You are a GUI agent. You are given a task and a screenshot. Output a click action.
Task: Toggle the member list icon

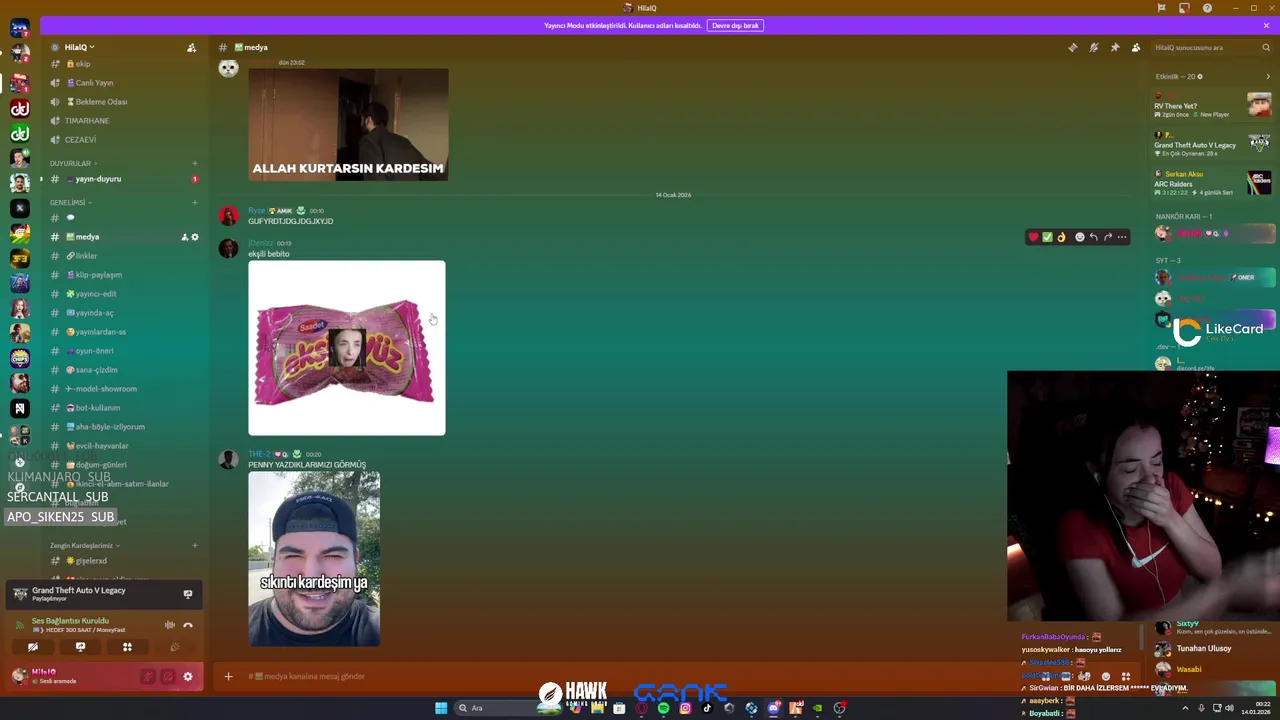pos(1136,47)
